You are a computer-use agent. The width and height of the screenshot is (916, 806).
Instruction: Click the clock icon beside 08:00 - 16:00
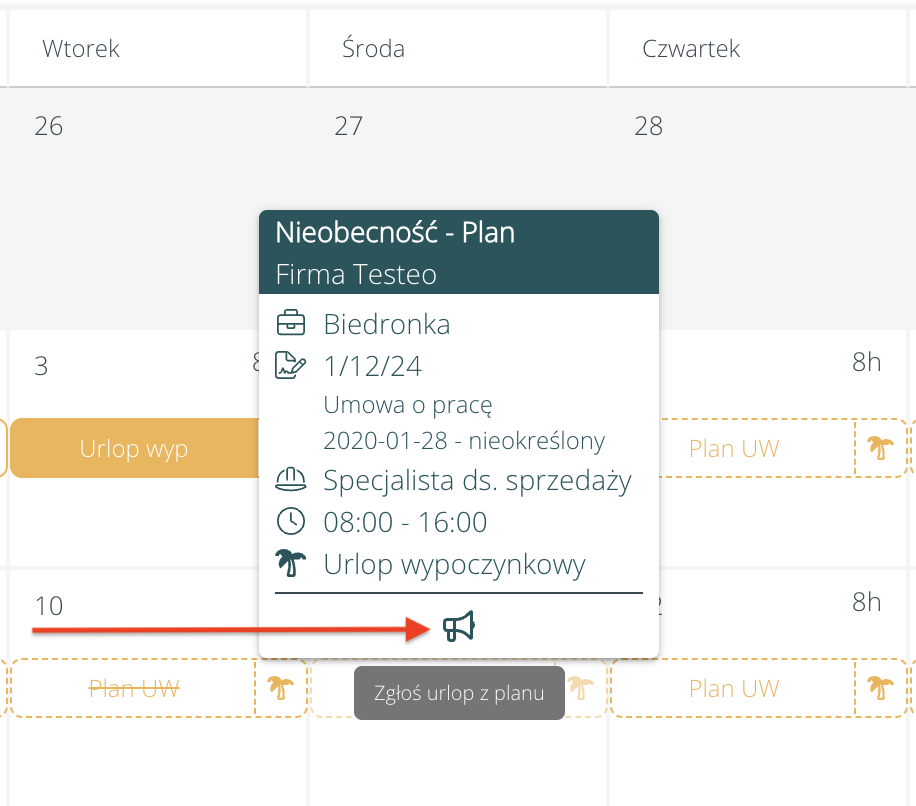tap(291, 522)
